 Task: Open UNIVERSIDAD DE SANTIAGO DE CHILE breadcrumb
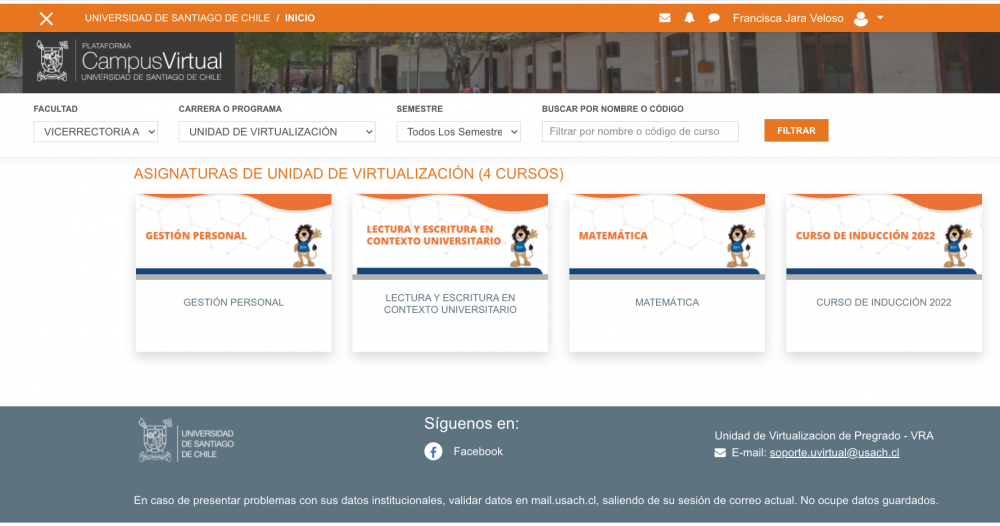177,18
